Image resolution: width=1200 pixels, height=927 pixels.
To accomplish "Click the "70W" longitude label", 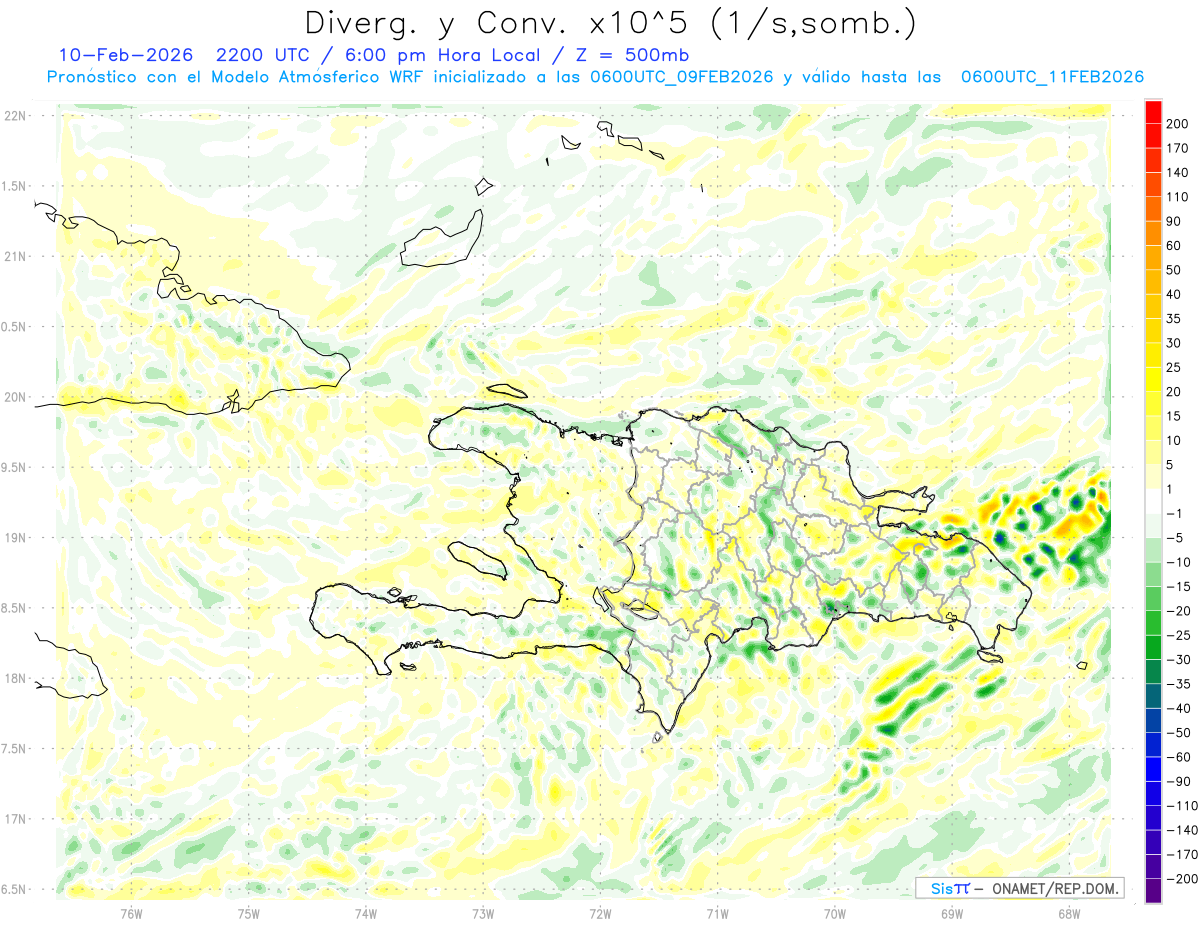I will click(x=835, y=912).
